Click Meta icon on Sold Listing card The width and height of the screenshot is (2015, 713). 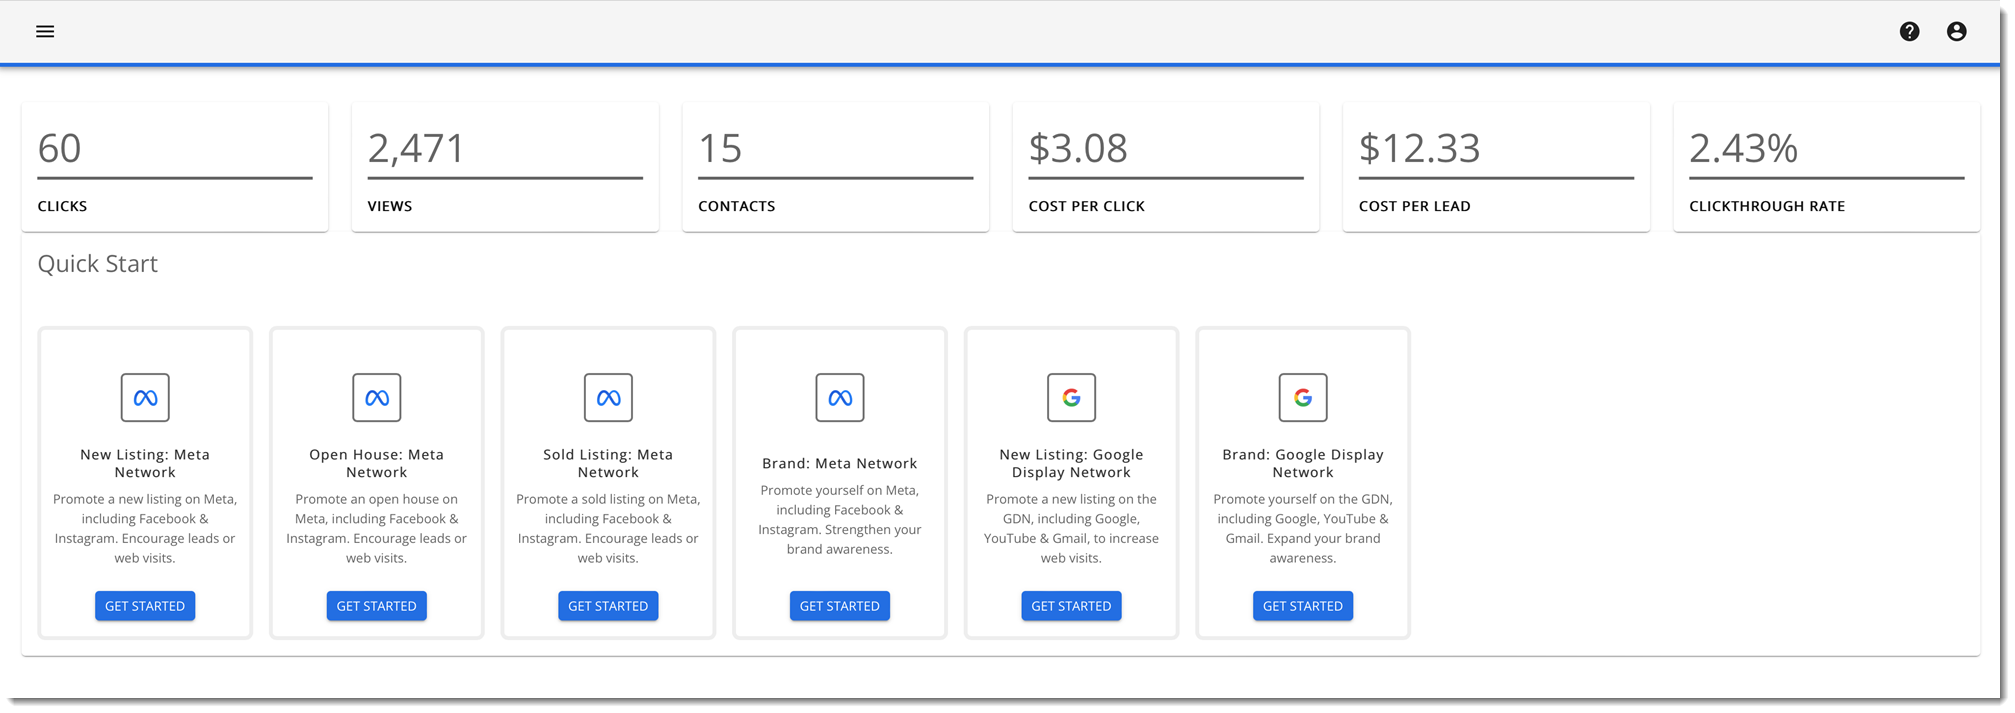[x=608, y=398]
